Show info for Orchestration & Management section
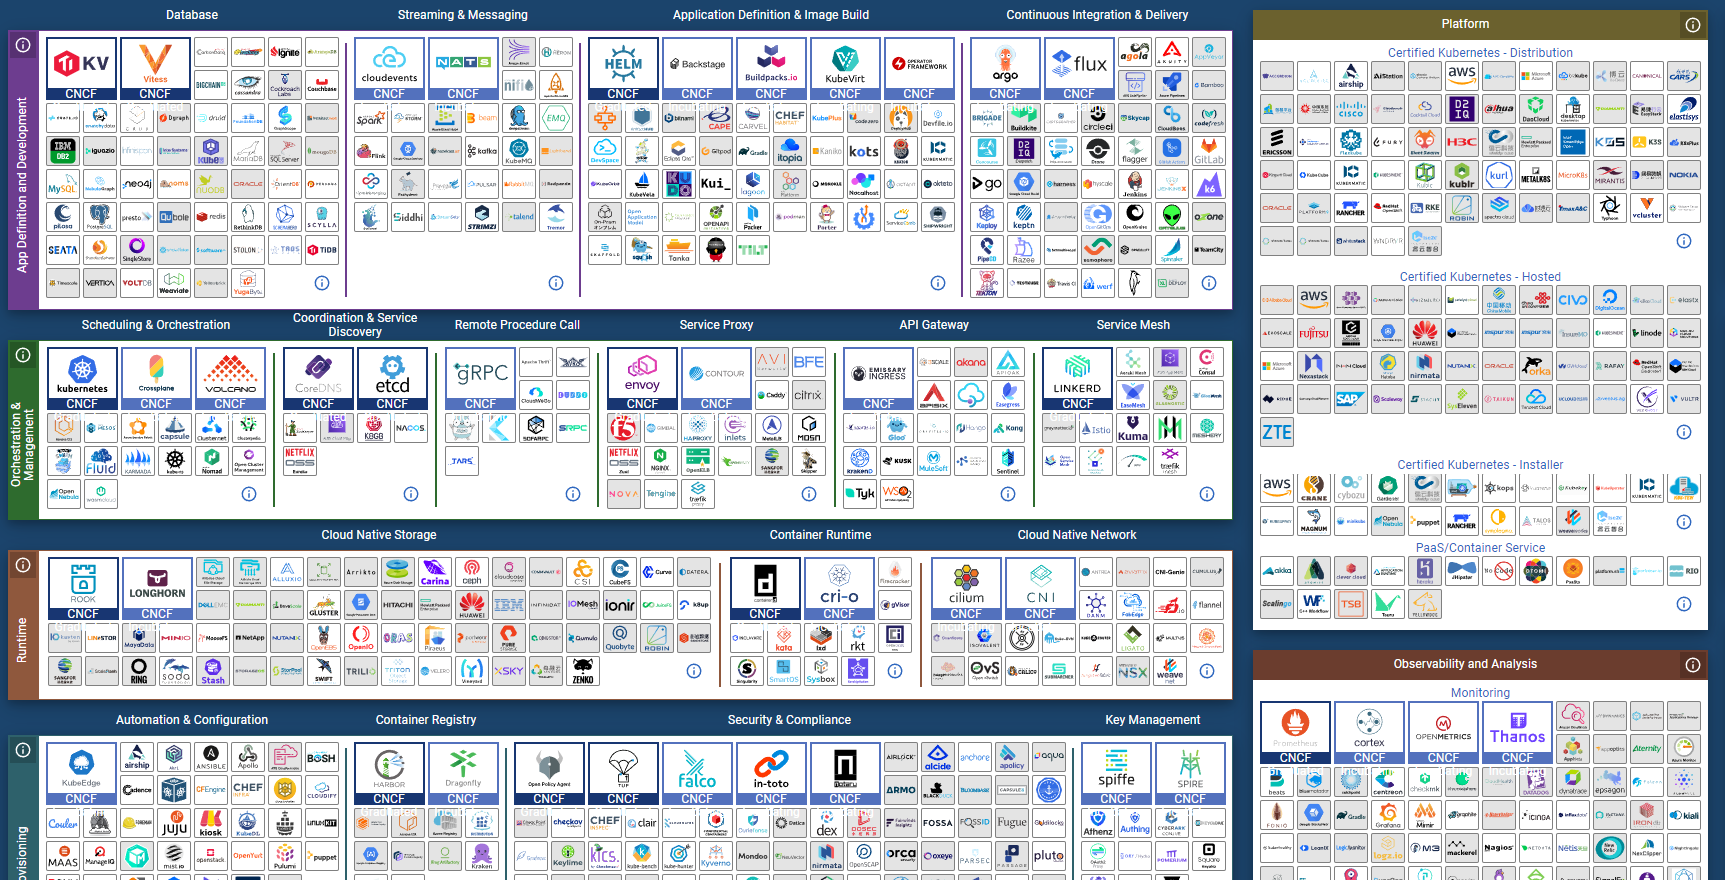 pyautogui.click(x=23, y=355)
